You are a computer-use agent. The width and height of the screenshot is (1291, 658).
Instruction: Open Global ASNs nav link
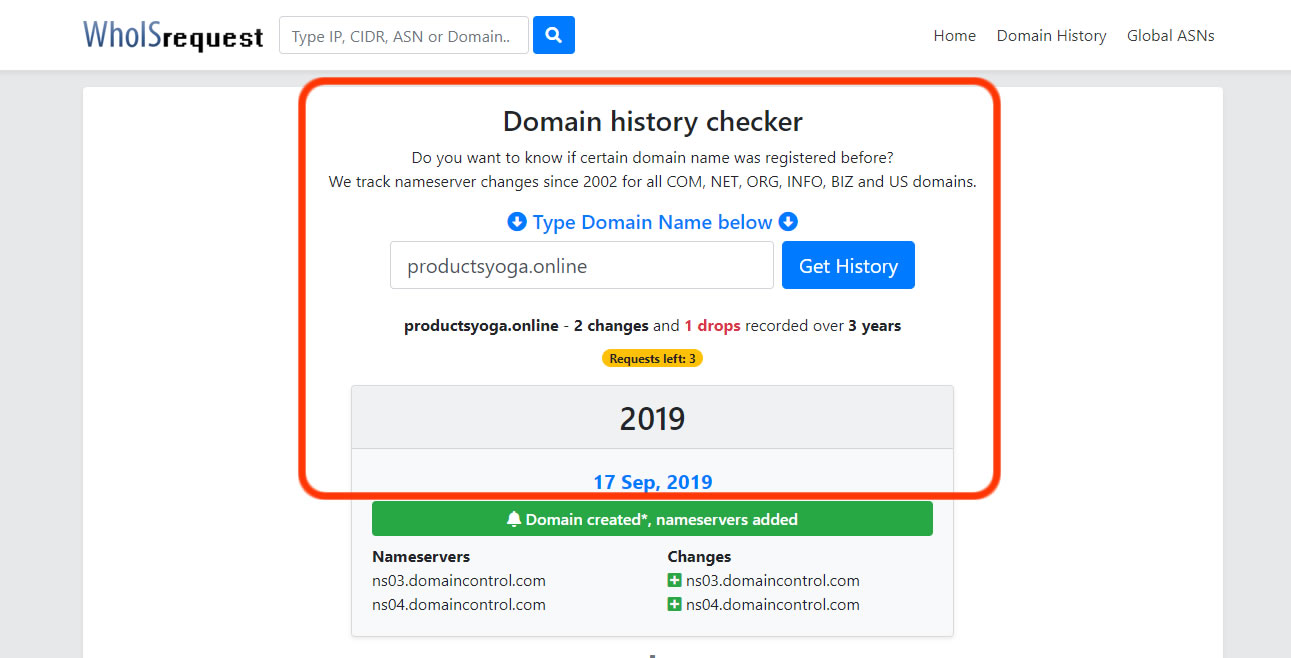pos(1171,36)
